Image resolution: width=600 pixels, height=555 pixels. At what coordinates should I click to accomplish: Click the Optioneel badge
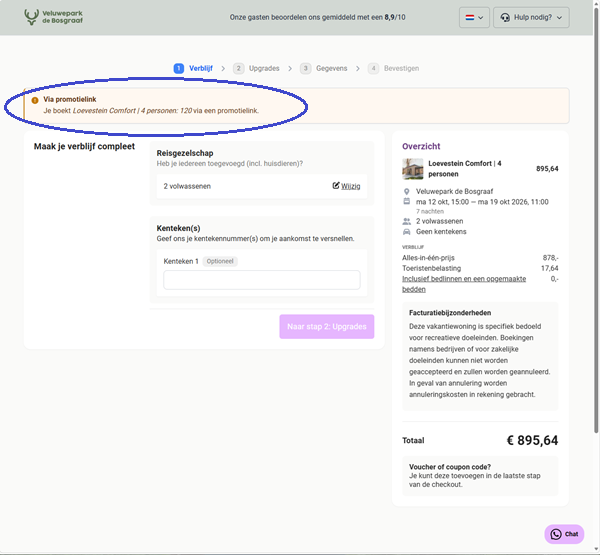[220, 261]
